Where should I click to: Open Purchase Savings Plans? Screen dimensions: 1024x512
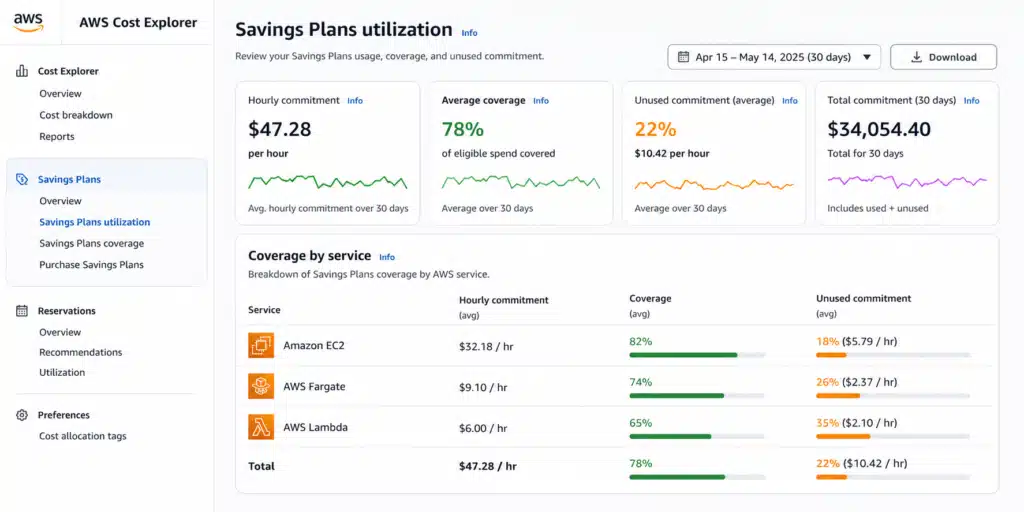pyautogui.click(x=91, y=264)
